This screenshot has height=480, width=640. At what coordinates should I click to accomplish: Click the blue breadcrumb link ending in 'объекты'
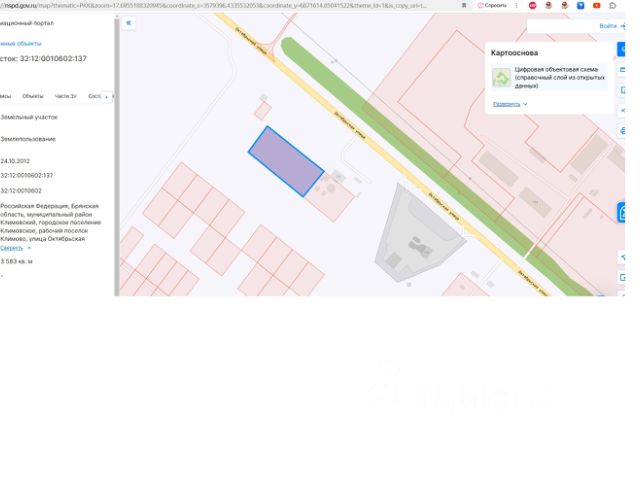click(x=21, y=43)
